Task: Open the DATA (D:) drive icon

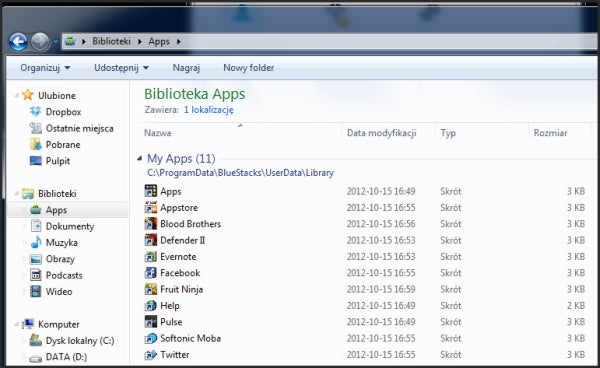Action: point(36,358)
